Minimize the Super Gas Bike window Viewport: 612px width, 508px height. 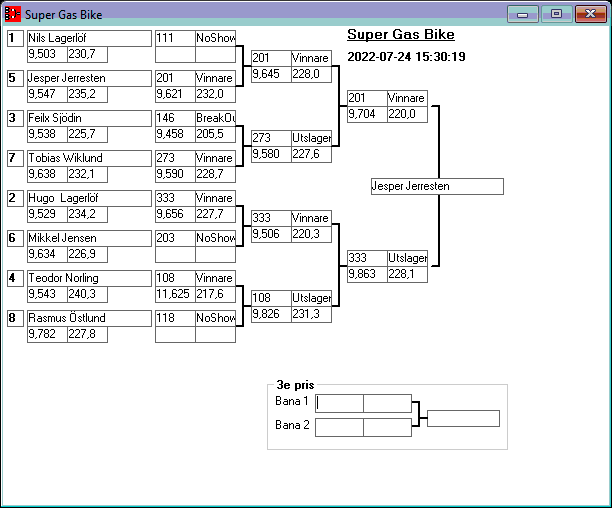(522, 14)
